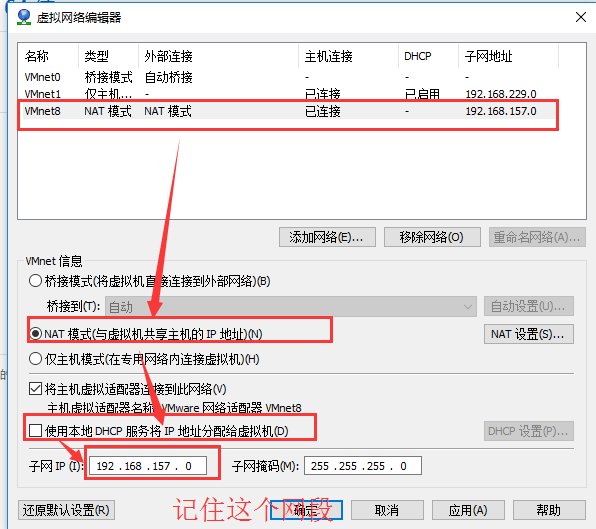The image size is (596, 529).
Task: Click the 帮助 help button
Action: pyautogui.click(x=549, y=510)
